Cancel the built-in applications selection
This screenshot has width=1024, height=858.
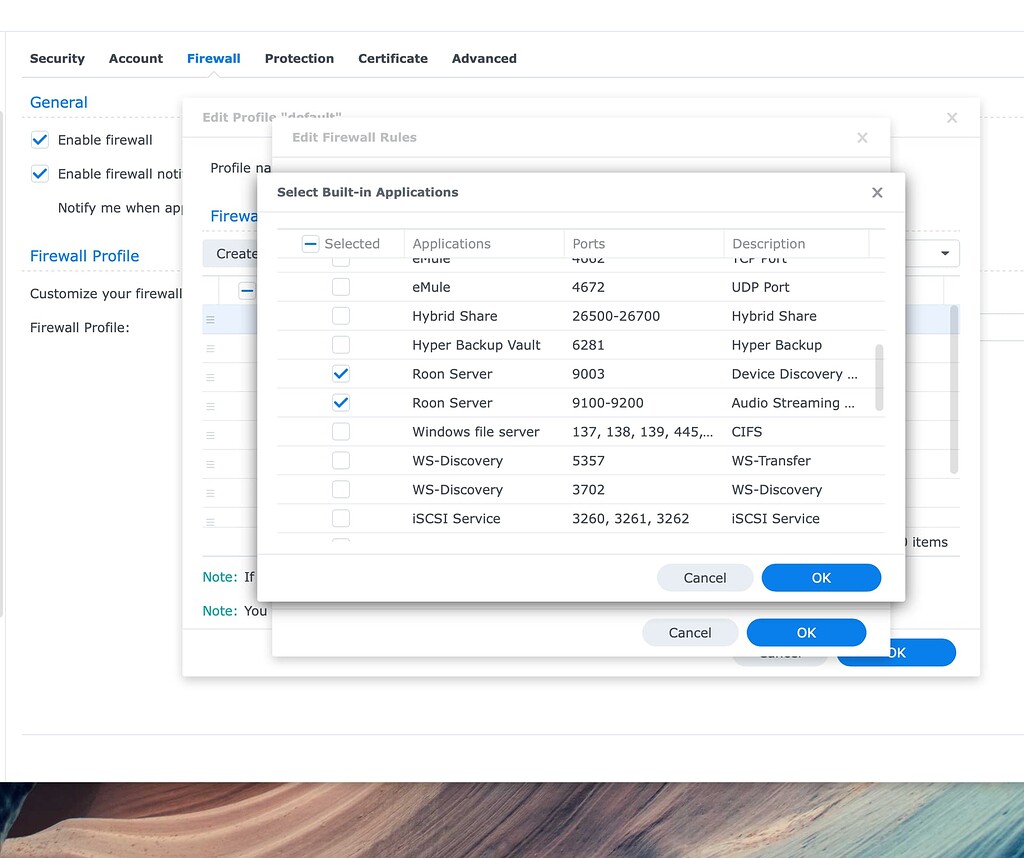point(705,578)
